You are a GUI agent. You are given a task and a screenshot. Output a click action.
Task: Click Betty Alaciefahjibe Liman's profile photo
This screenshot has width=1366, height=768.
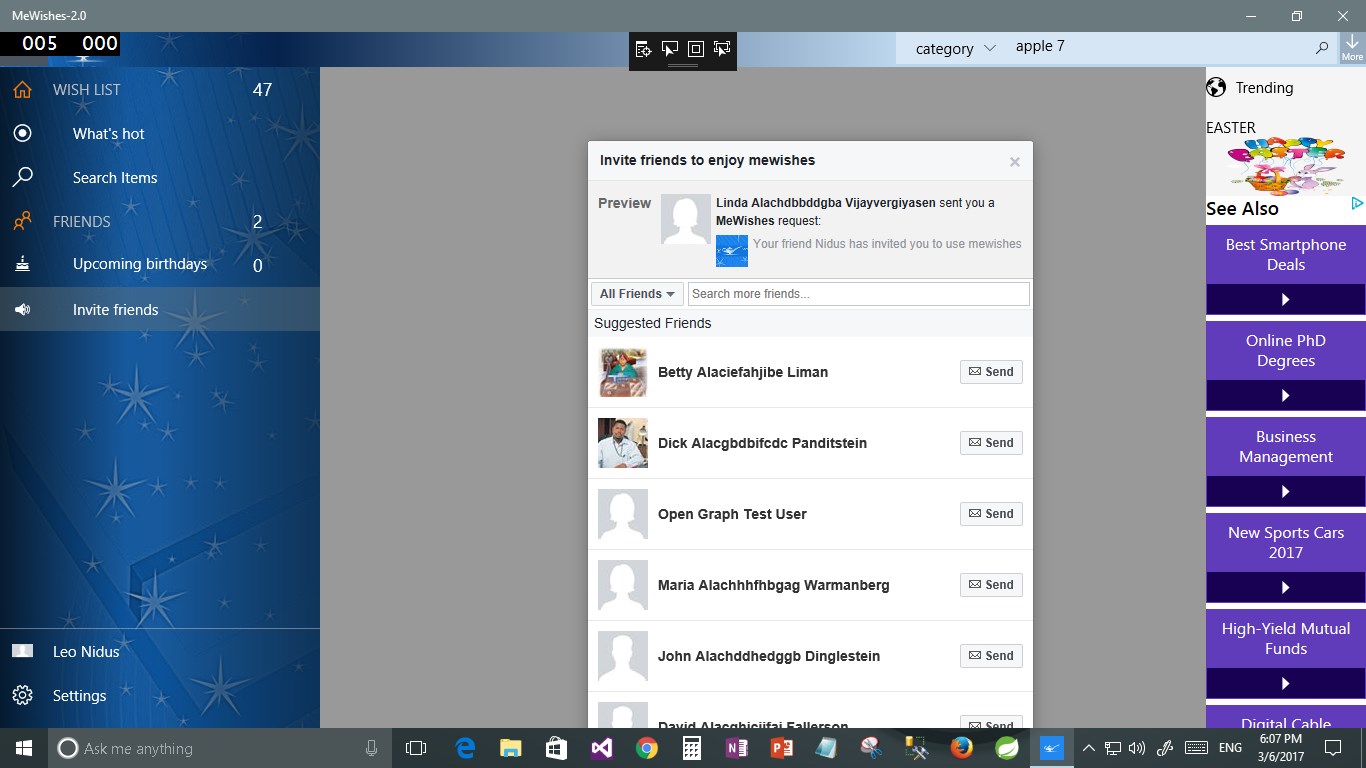point(623,372)
